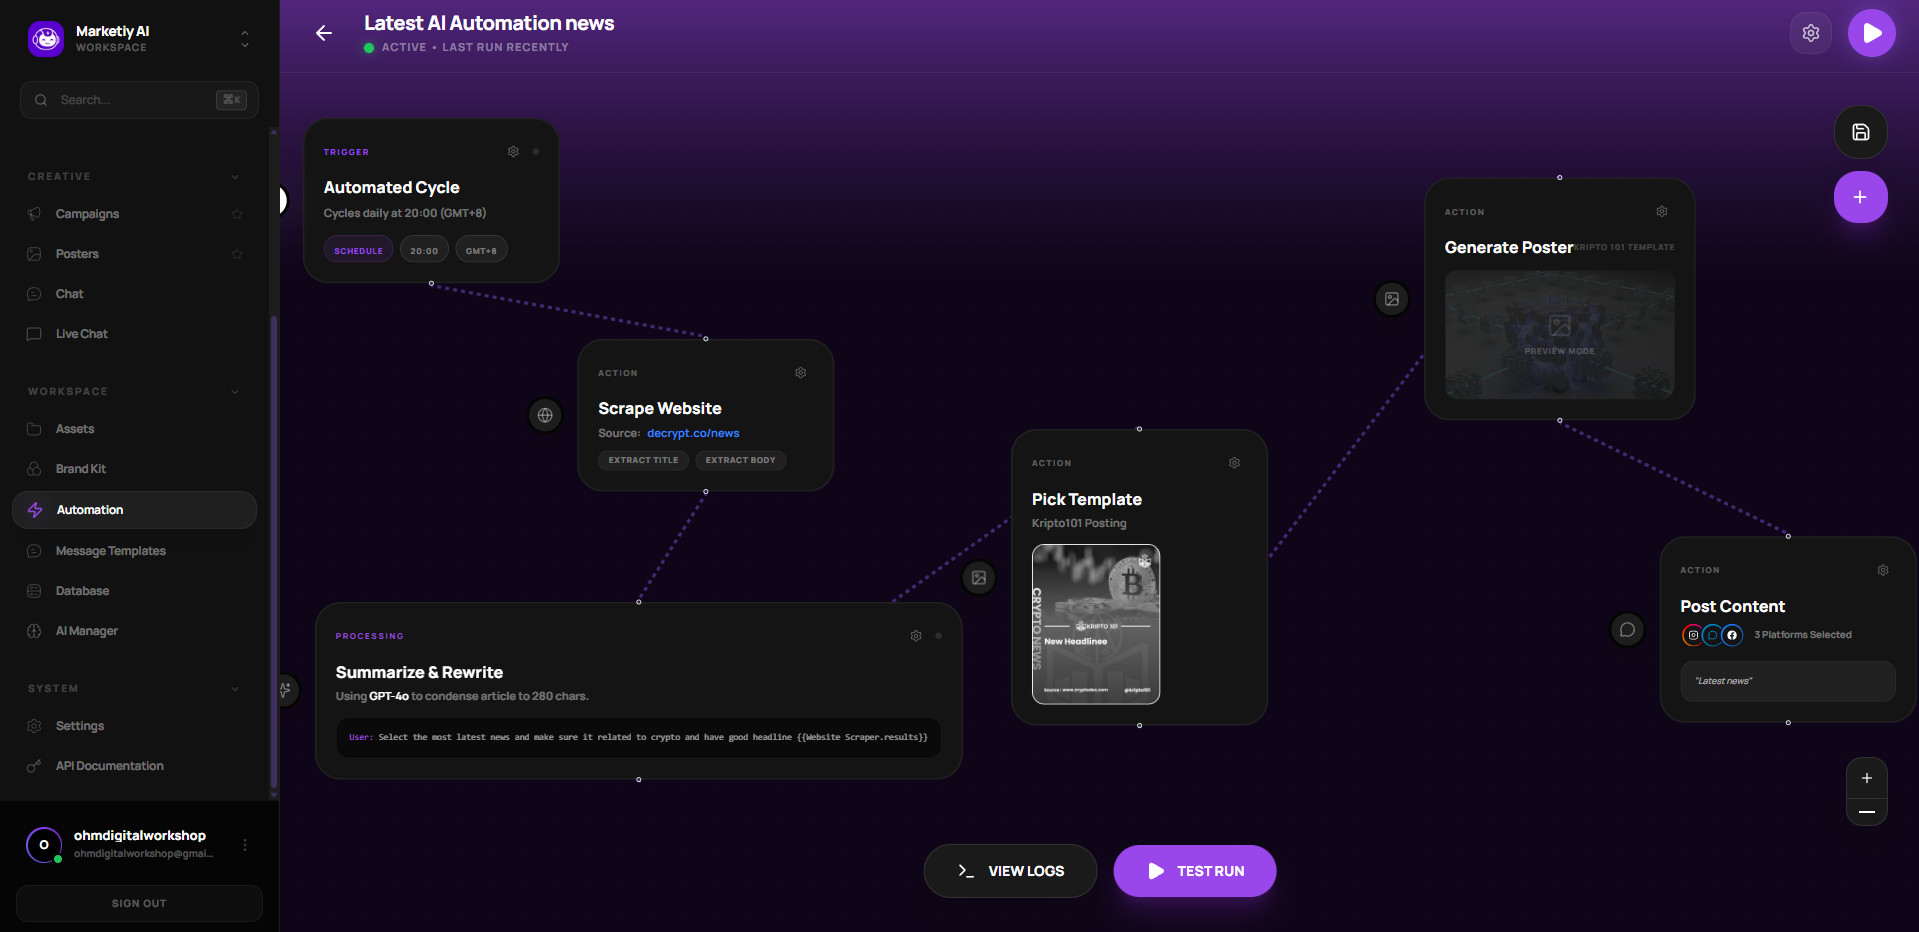Toggle the Messenger platform in Post Content
Image resolution: width=1919 pixels, height=932 pixels.
[1712, 635]
